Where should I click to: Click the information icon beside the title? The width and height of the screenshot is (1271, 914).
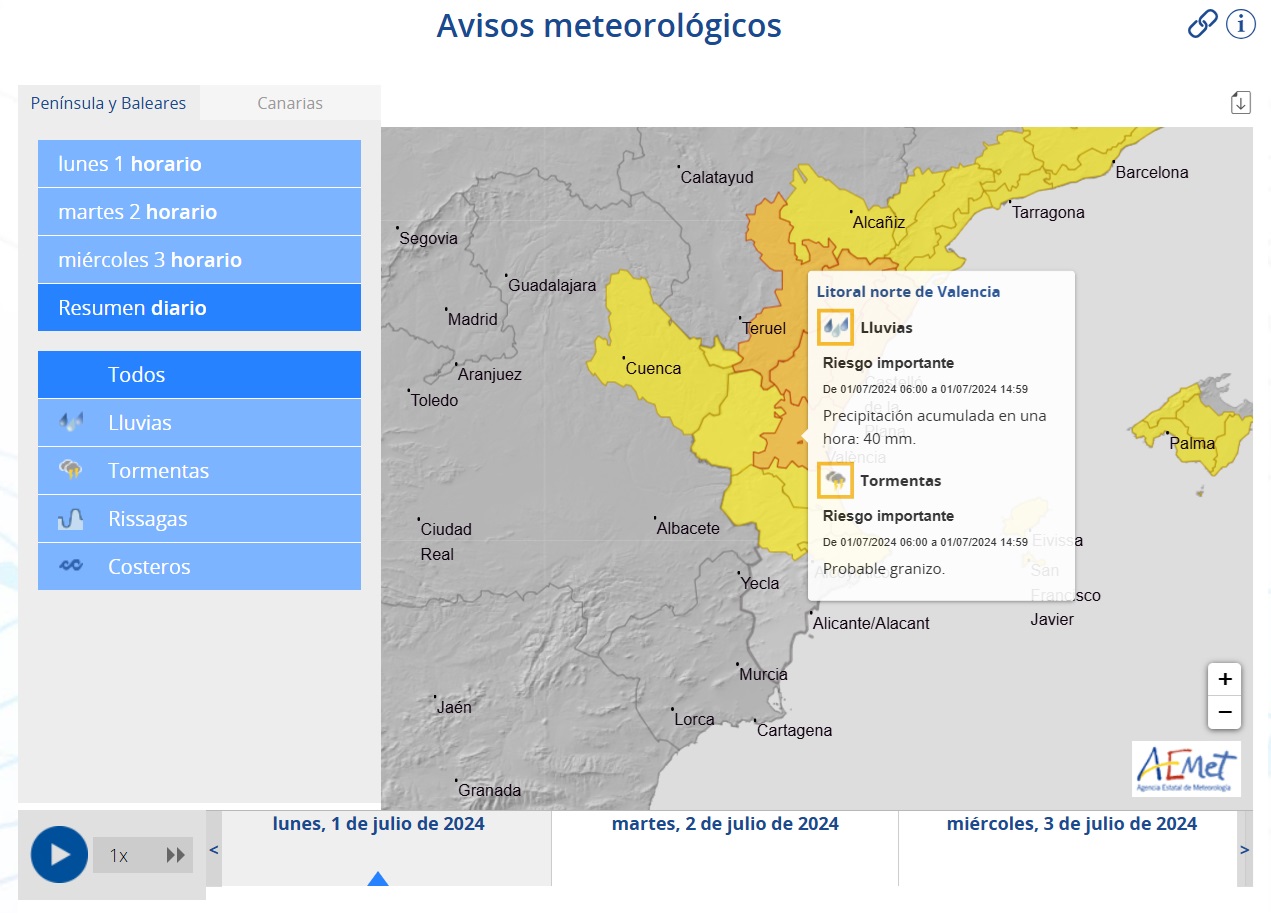(x=1241, y=24)
